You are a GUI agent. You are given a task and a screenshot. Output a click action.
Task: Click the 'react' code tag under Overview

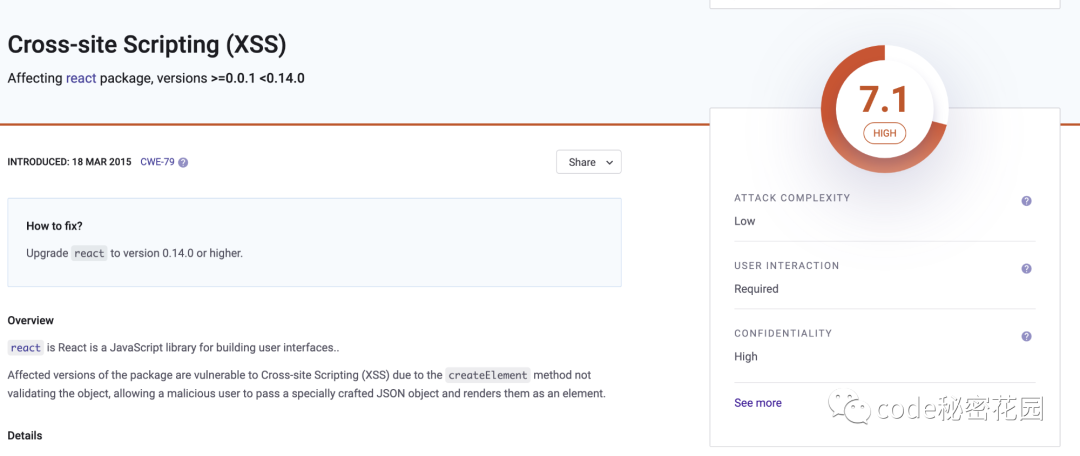pos(26,348)
